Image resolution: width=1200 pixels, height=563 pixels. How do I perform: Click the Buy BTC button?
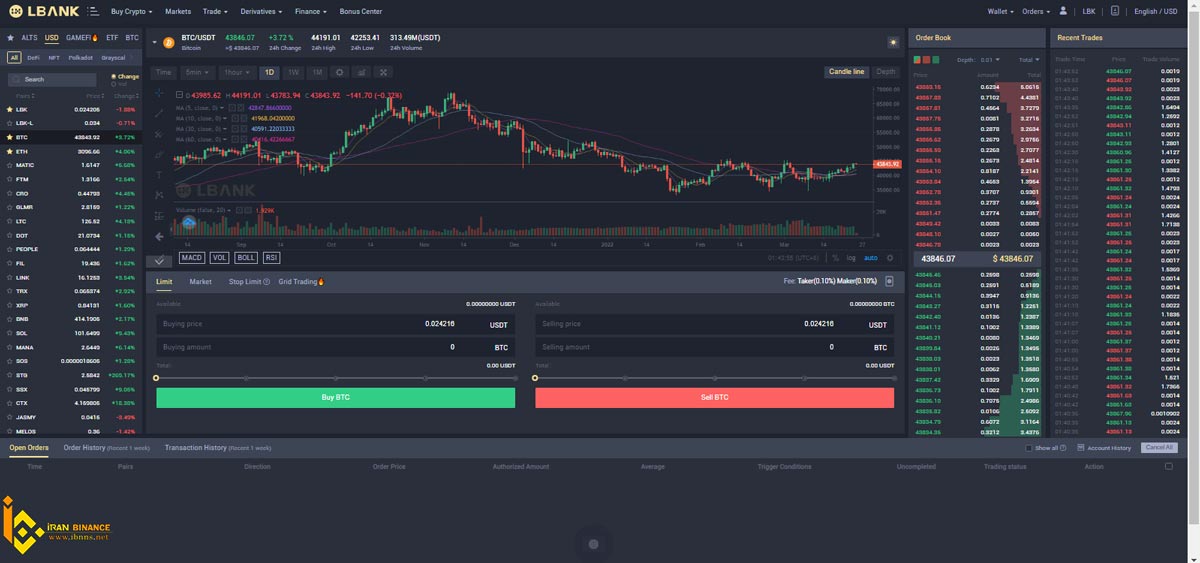pos(335,397)
